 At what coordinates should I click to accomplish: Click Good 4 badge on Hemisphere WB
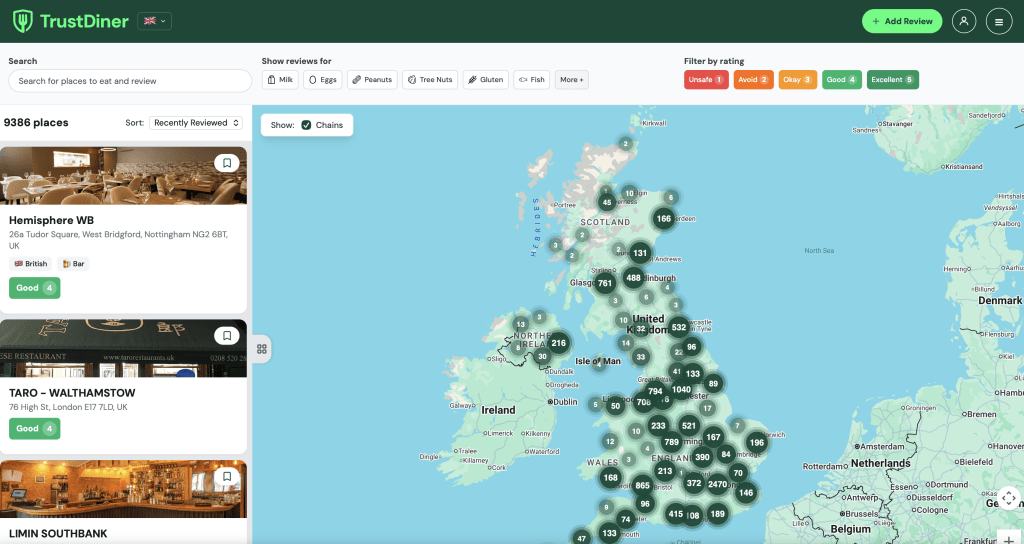point(35,288)
